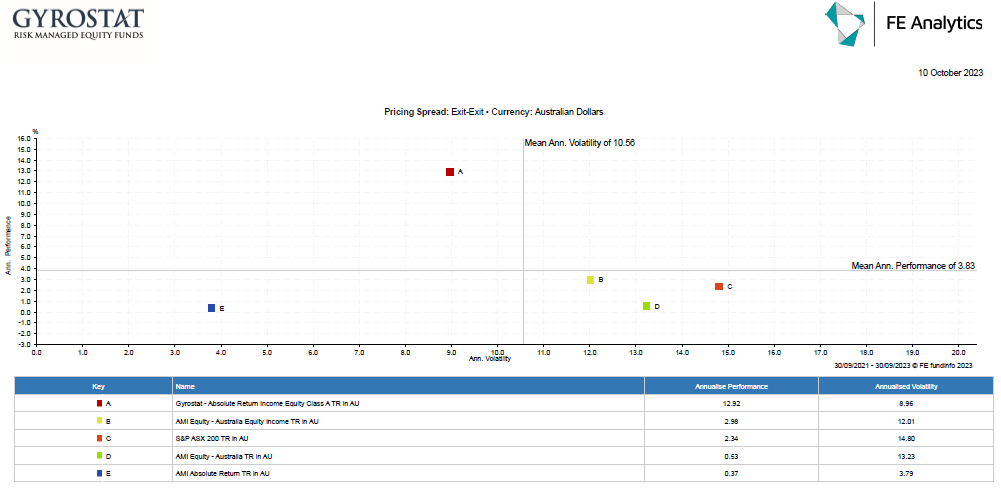Select orange data point C on chart
Viewport: 1001px width, 491px height.
(x=719, y=287)
